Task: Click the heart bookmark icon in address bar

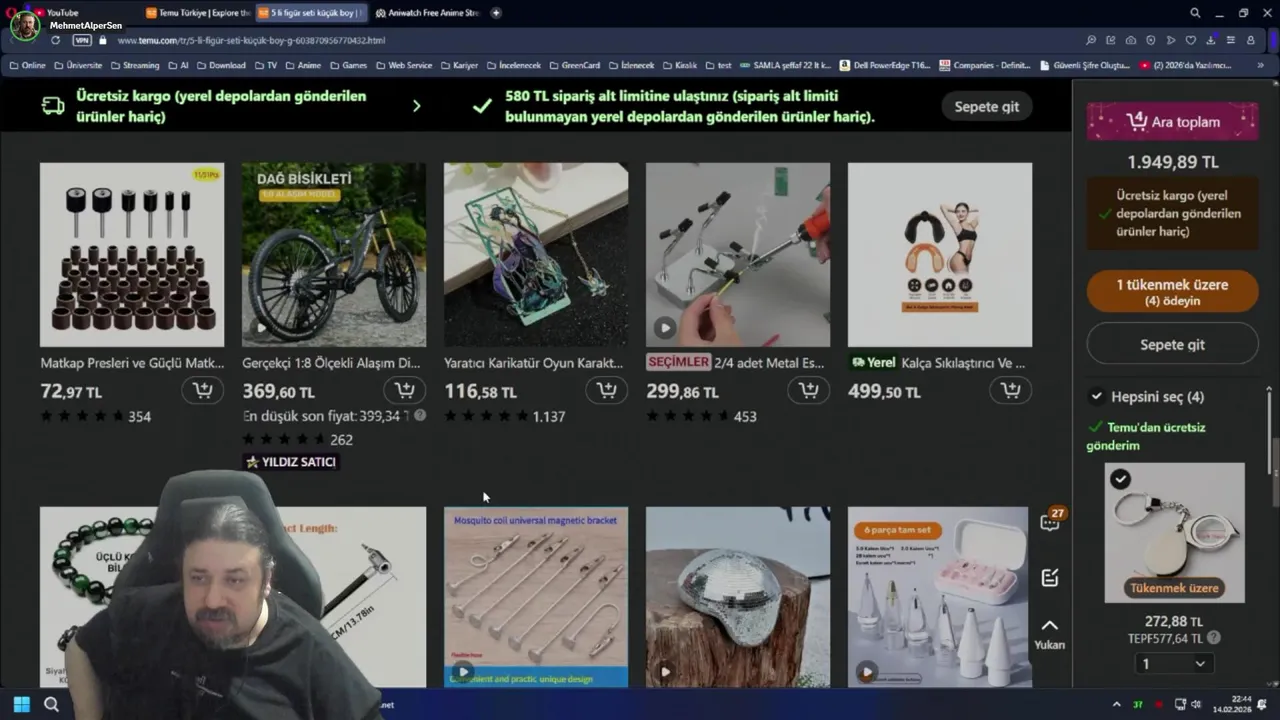Action: pyautogui.click(x=1190, y=40)
